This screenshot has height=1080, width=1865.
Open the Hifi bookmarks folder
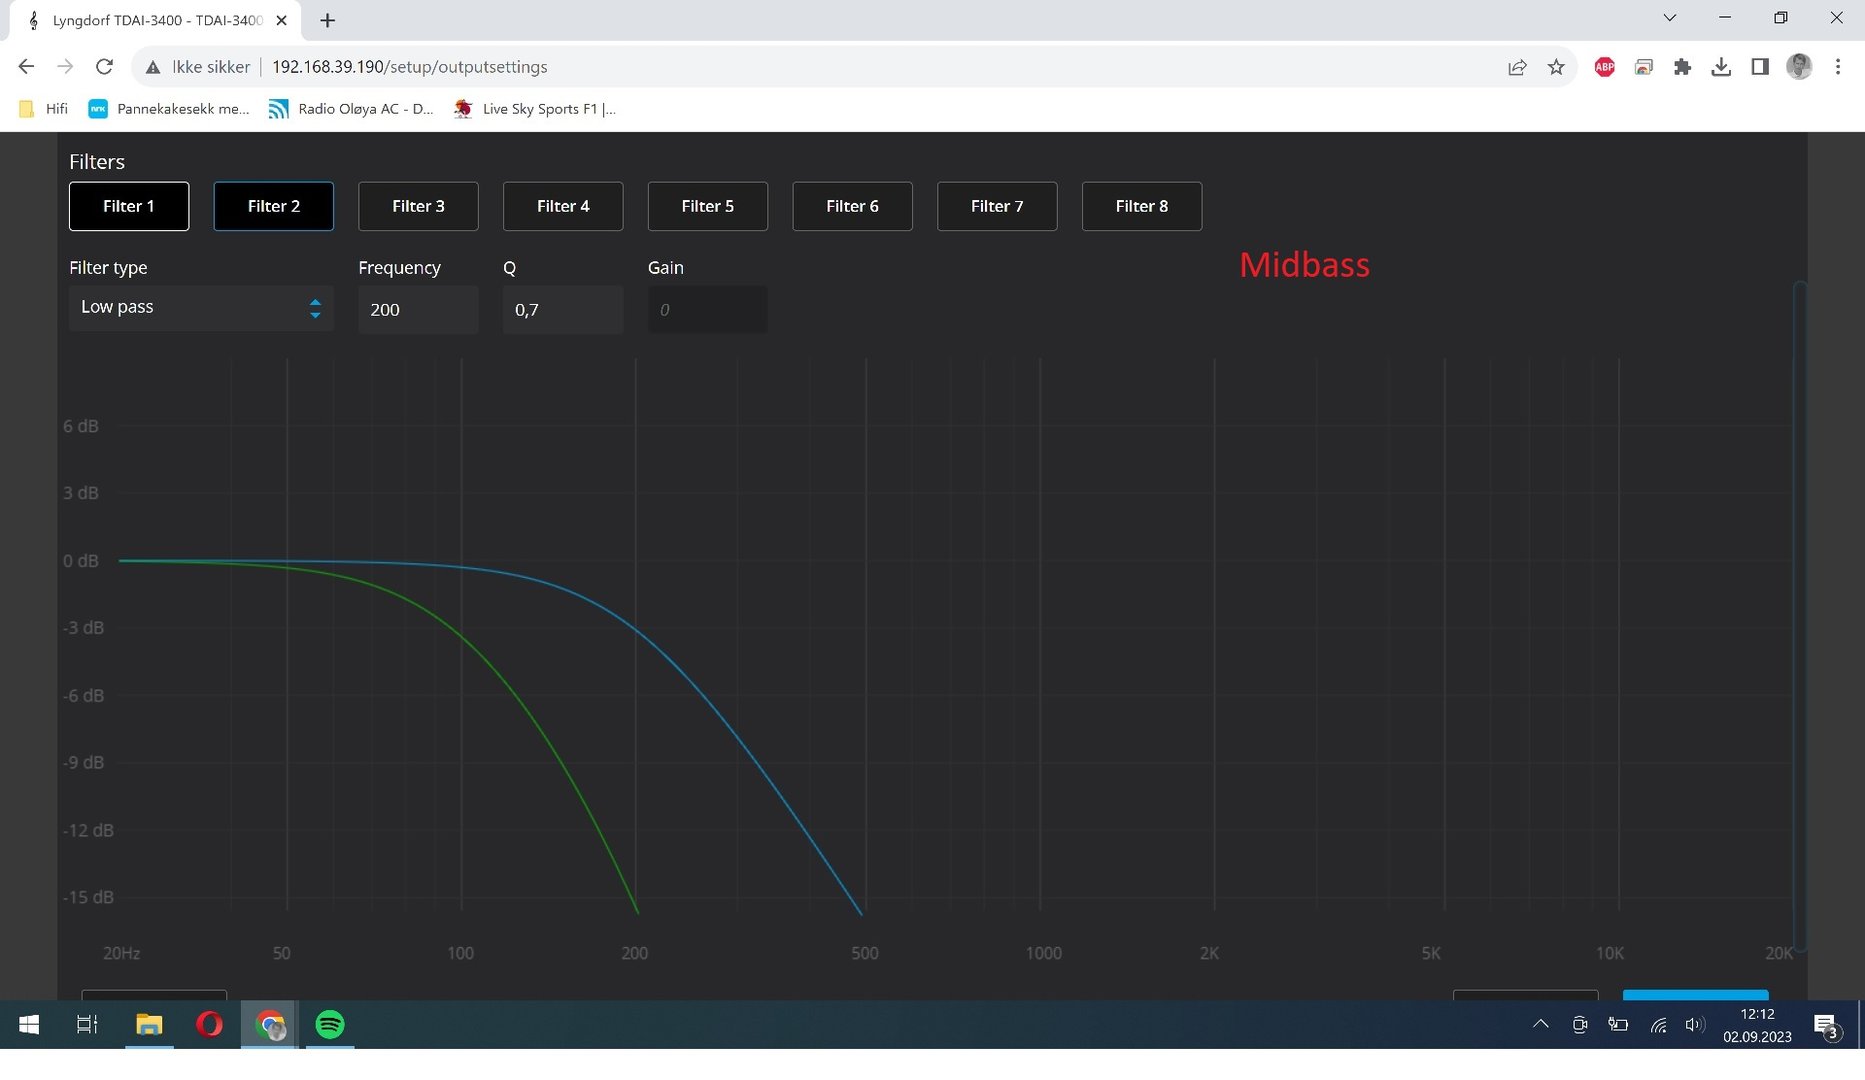coord(44,109)
